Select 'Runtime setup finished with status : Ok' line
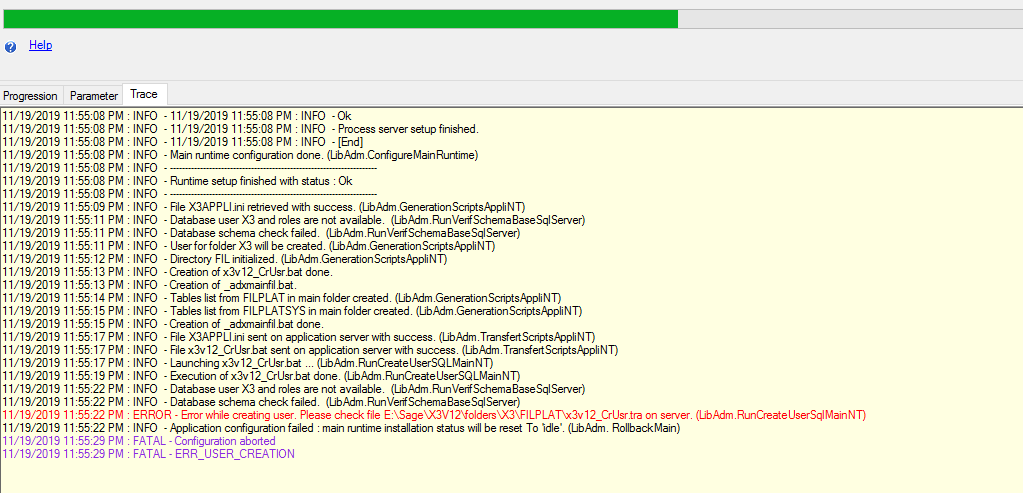 coord(177,181)
